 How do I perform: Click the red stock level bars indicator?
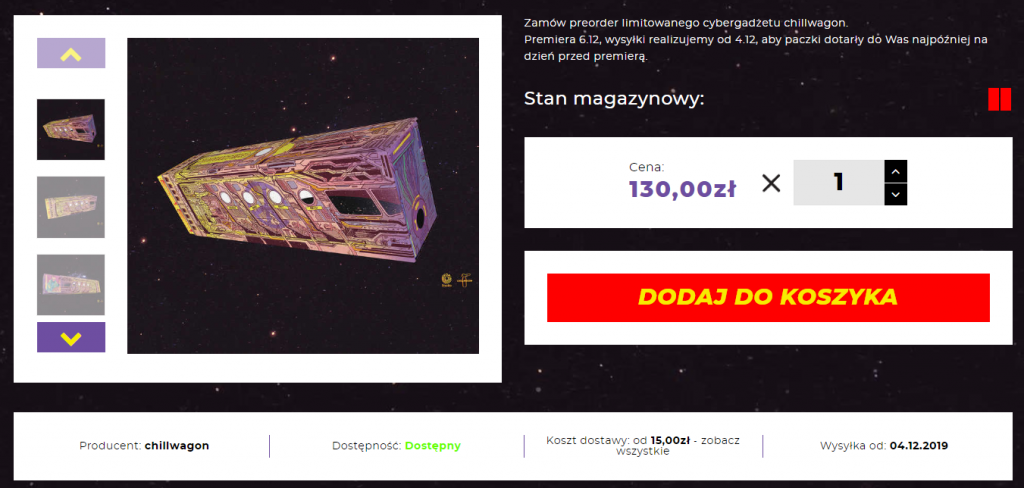(x=999, y=99)
